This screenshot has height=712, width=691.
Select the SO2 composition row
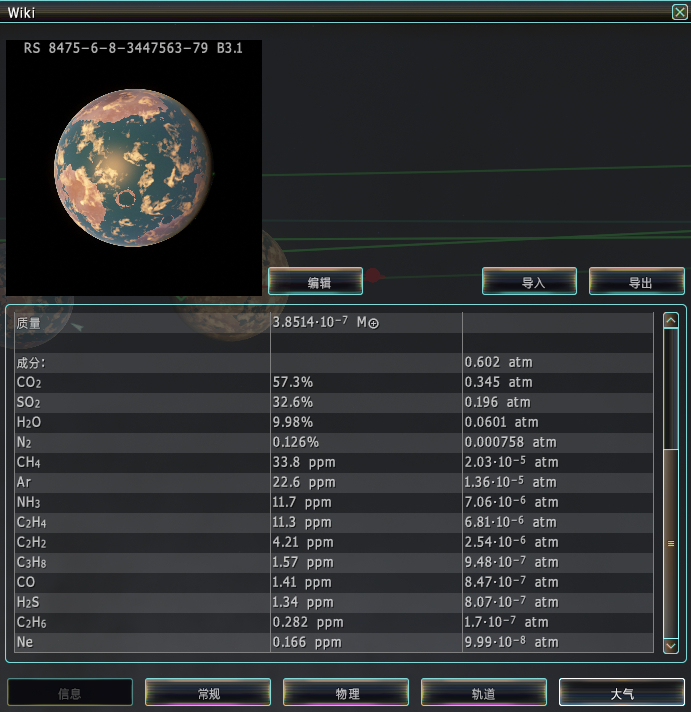[x=334, y=402]
